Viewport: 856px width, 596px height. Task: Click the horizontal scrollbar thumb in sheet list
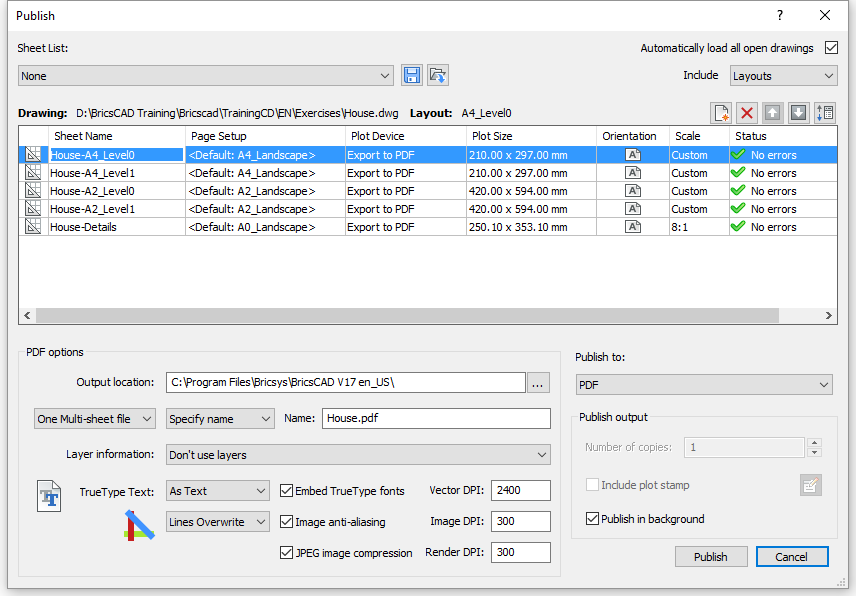pos(407,315)
